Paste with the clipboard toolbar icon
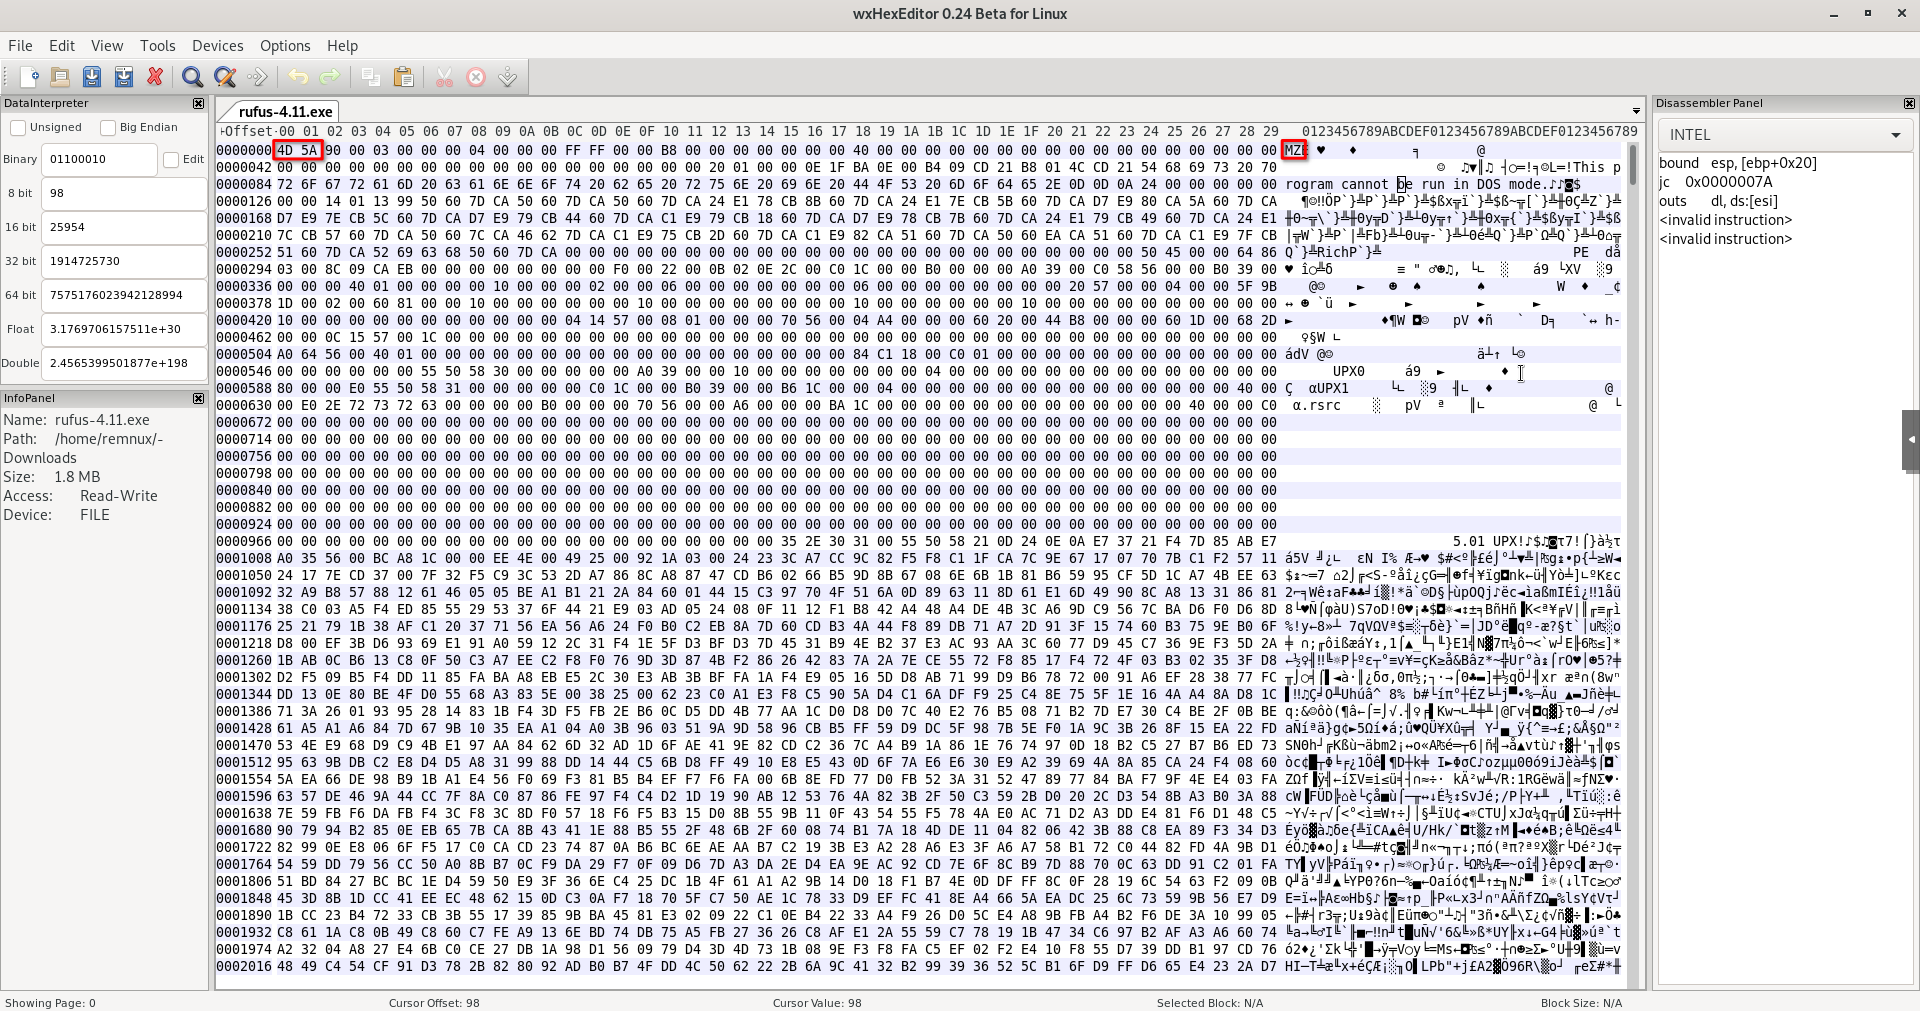This screenshot has height=1011, width=1920. click(x=403, y=77)
